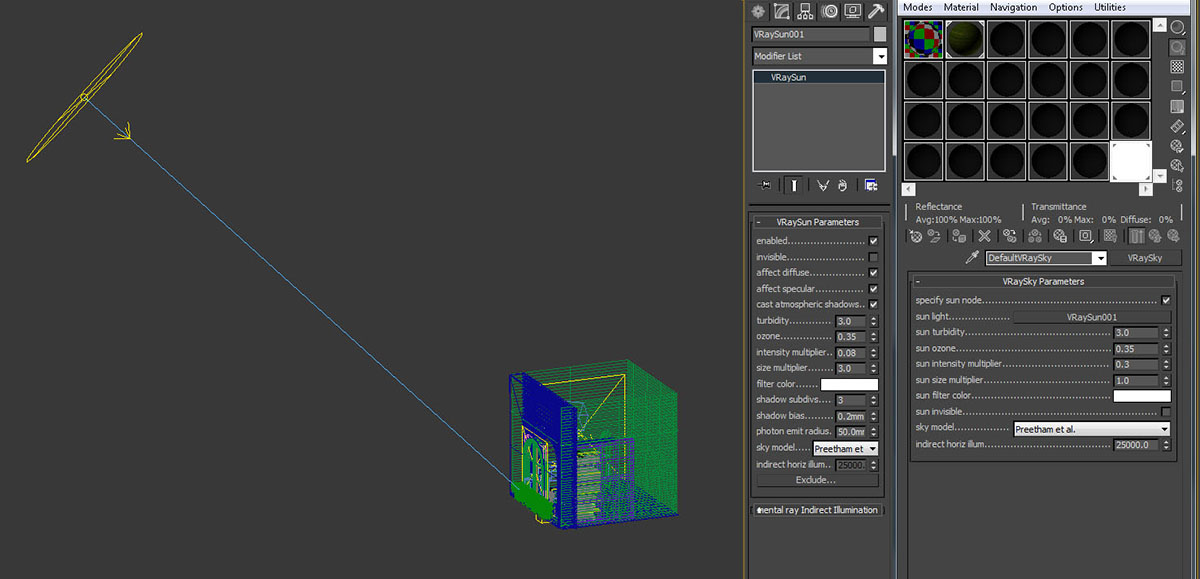Image resolution: width=1200 pixels, height=579 pixels.
Task: Toggle the checkered background icon
Action: (x=1178, y=67)
